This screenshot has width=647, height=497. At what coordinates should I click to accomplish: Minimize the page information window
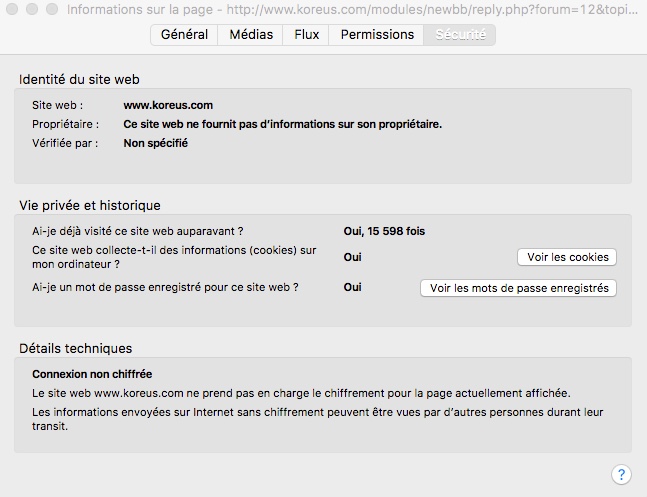click(x=31, y=9)
